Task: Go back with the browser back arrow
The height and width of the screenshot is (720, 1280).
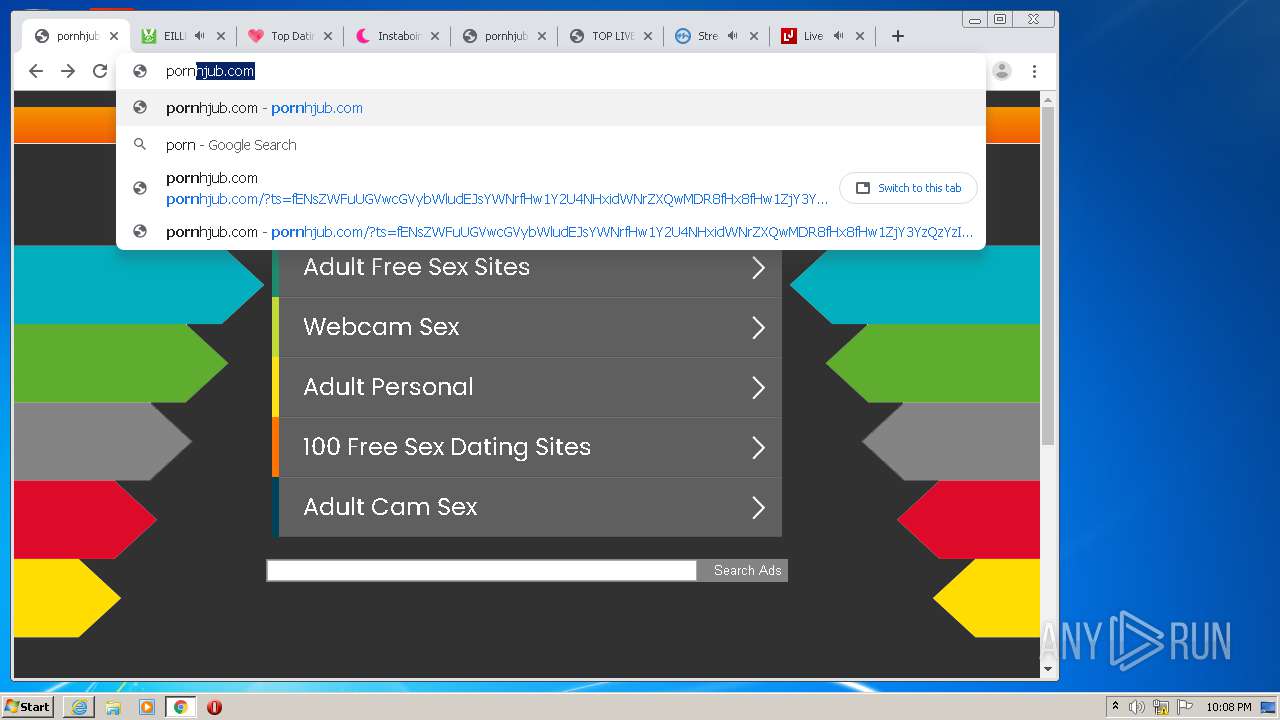Action: click(x=36, y=71)
